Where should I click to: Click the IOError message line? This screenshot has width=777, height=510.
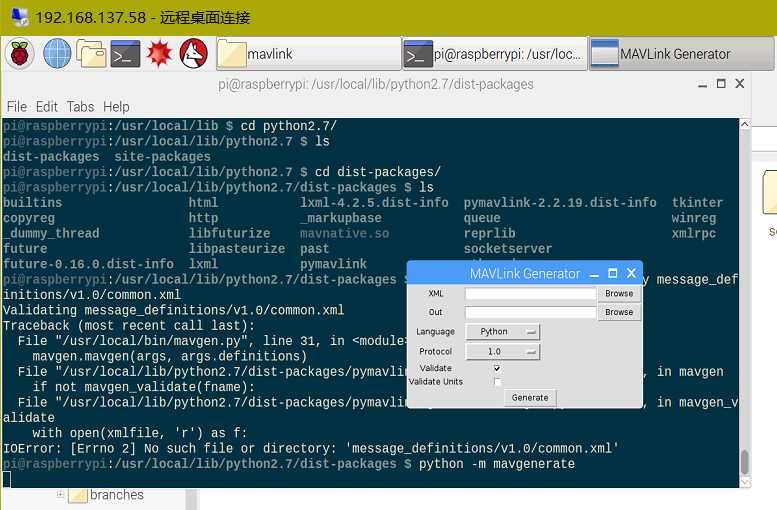pyautogui.click(x=311, y=449)
